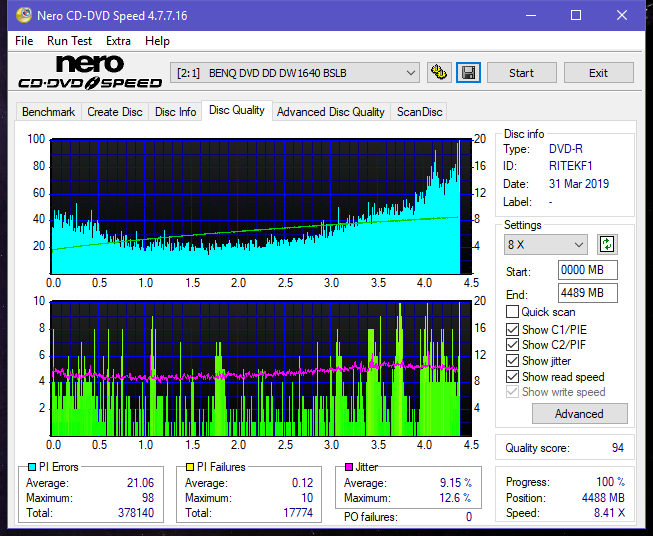Toggle Show read speed checkbox
Image resolution: width=653 pixels, height=536 pixels.
tap(512, 376)
